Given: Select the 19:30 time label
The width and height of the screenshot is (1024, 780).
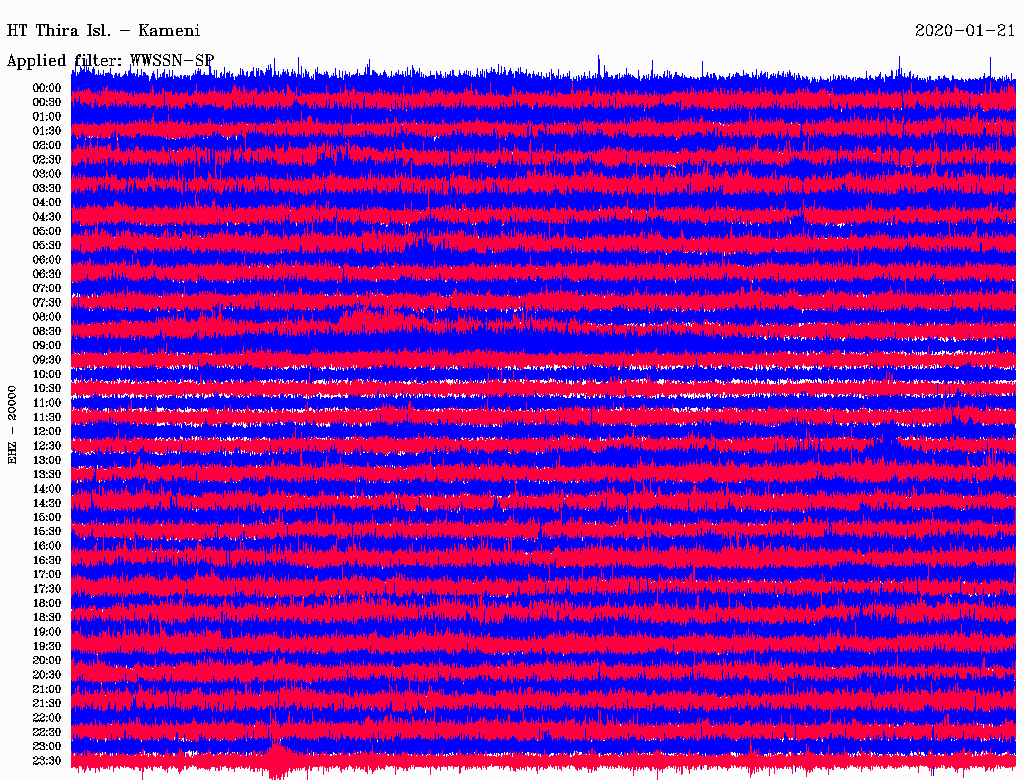Looking at the screenshot, I should (47, 646).
